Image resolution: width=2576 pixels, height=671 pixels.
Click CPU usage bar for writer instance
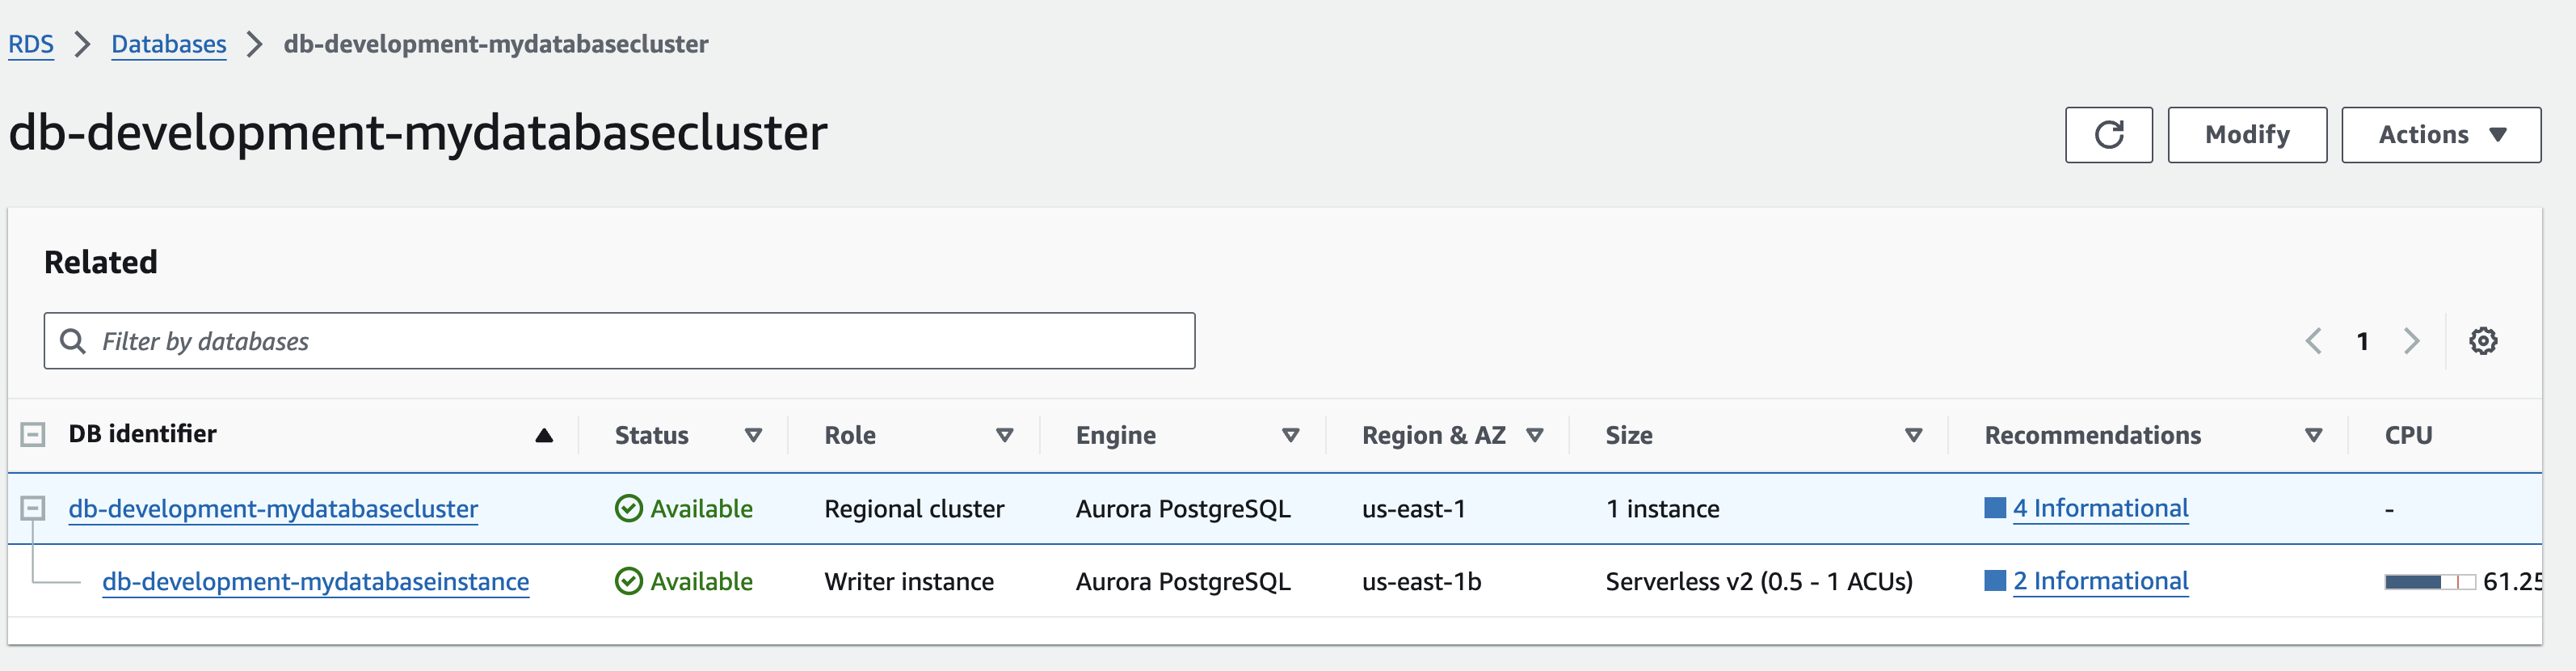pos(2430,582)
